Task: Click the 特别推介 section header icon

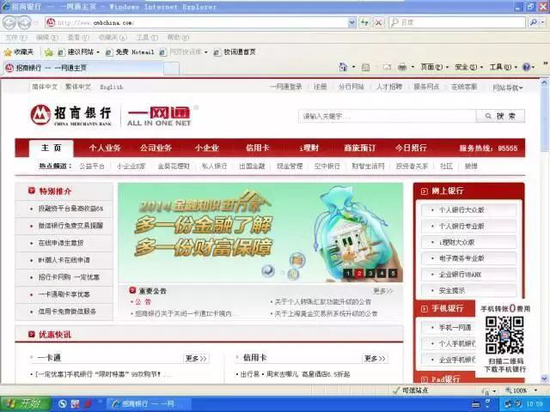Action: (x=32, y=191)
